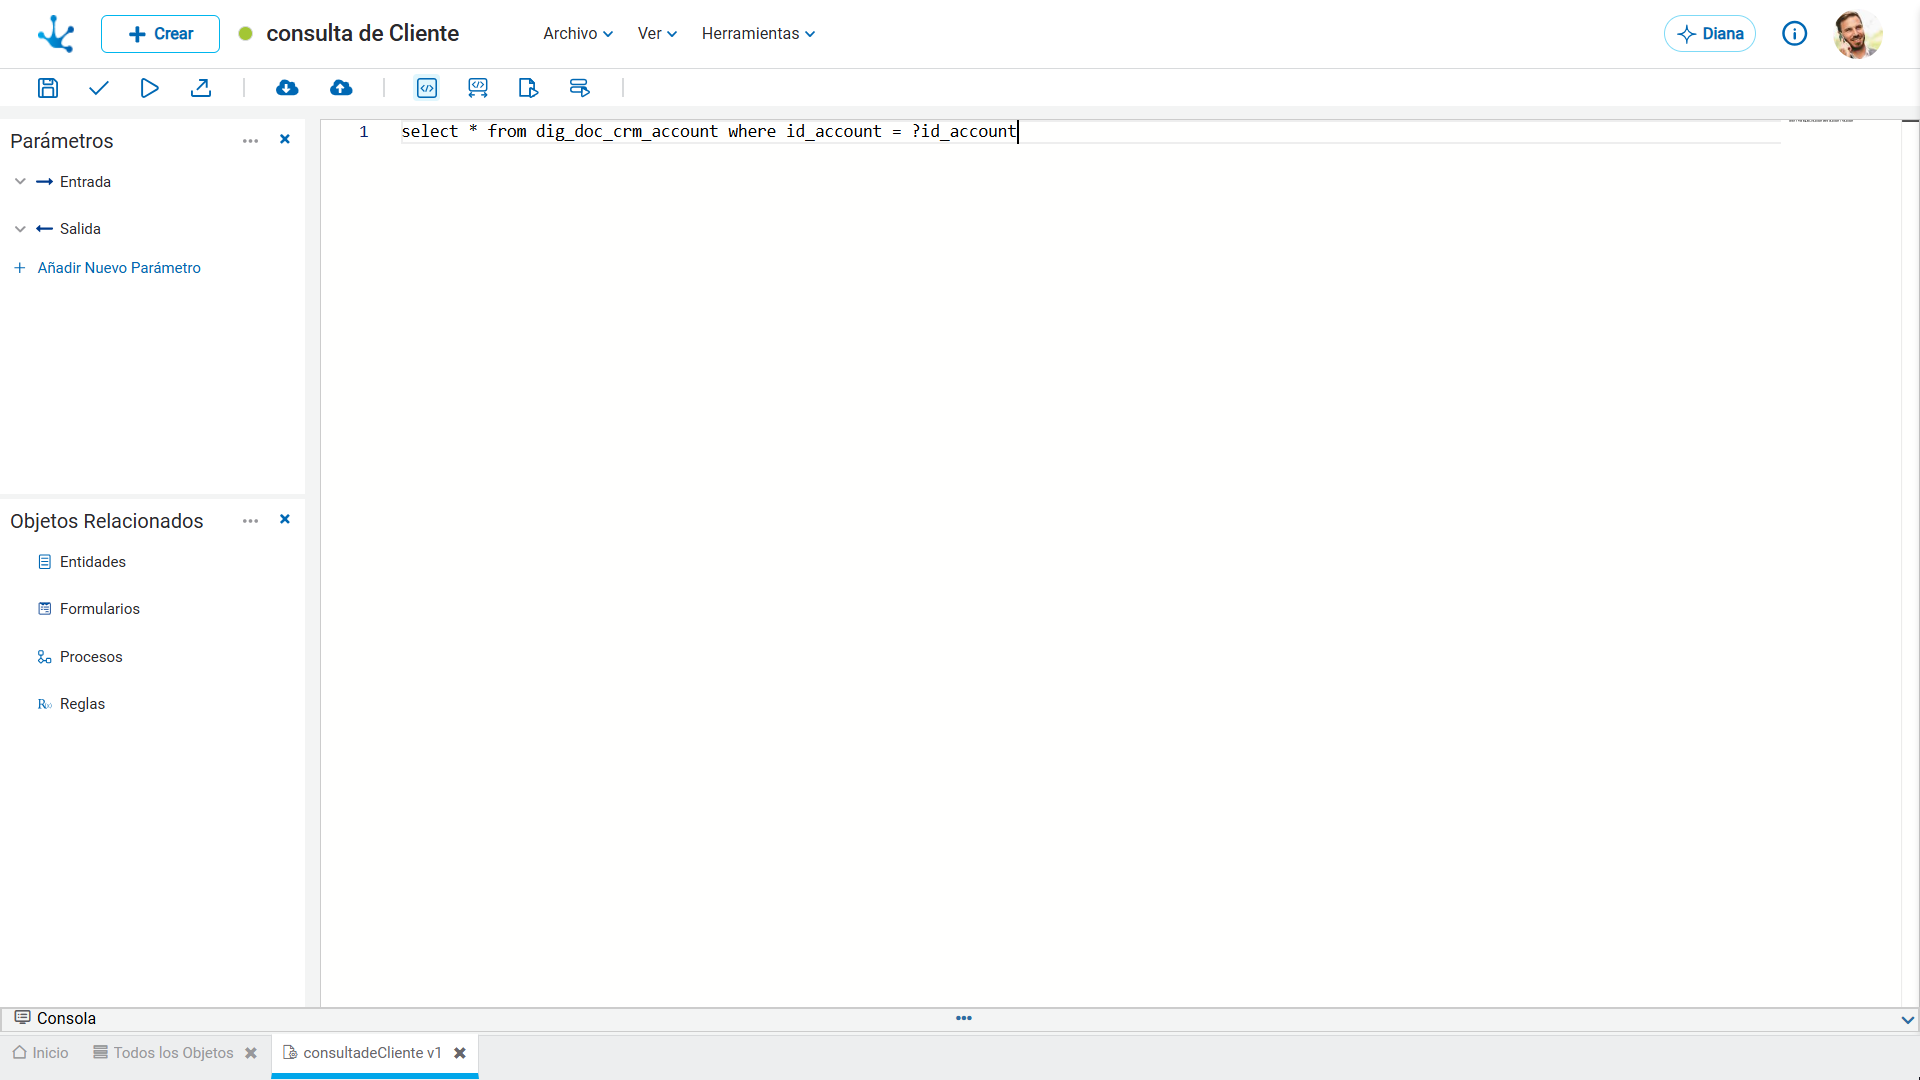Click Añadir Nuevo Parámetro link
1920x1080 pixels.
(x=119, y=268)
